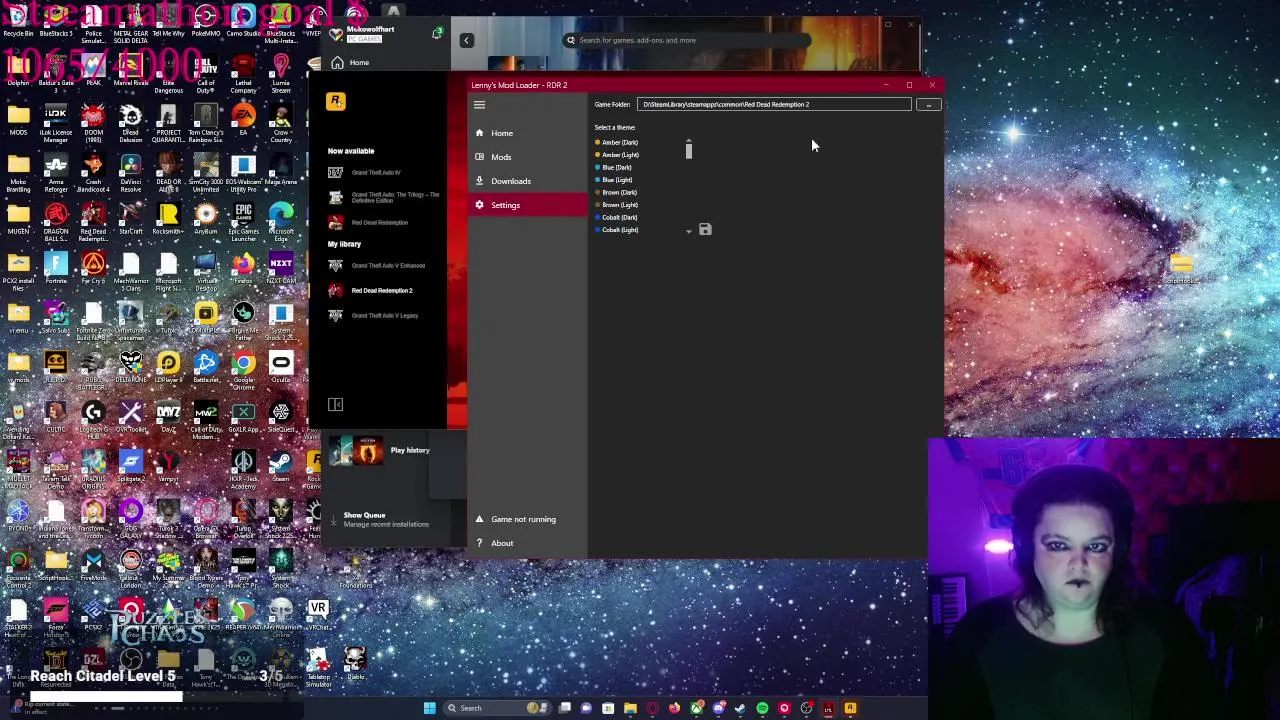Select the Epic Games Launcher desktop icon
1280x720 pixels.
(243, 220)
